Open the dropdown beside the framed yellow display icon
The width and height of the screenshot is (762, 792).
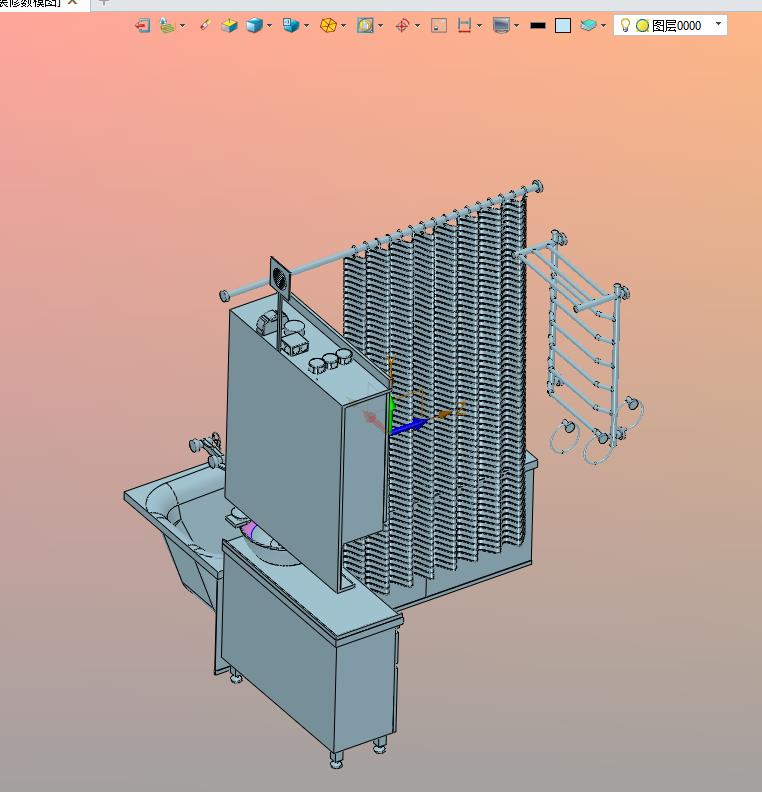tap(381, 25)
